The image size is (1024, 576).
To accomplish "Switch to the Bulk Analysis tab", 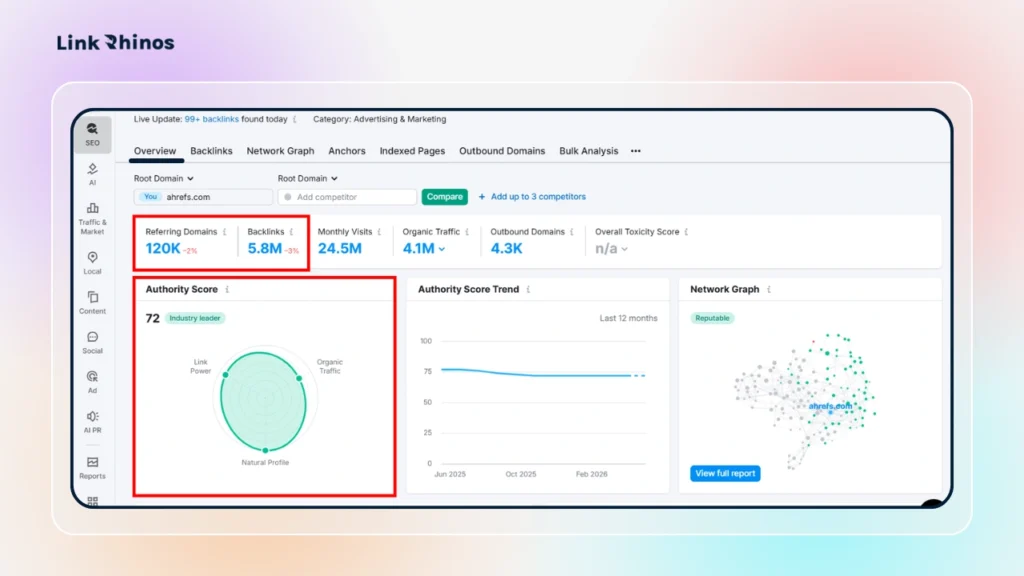I will coord(588,151).
